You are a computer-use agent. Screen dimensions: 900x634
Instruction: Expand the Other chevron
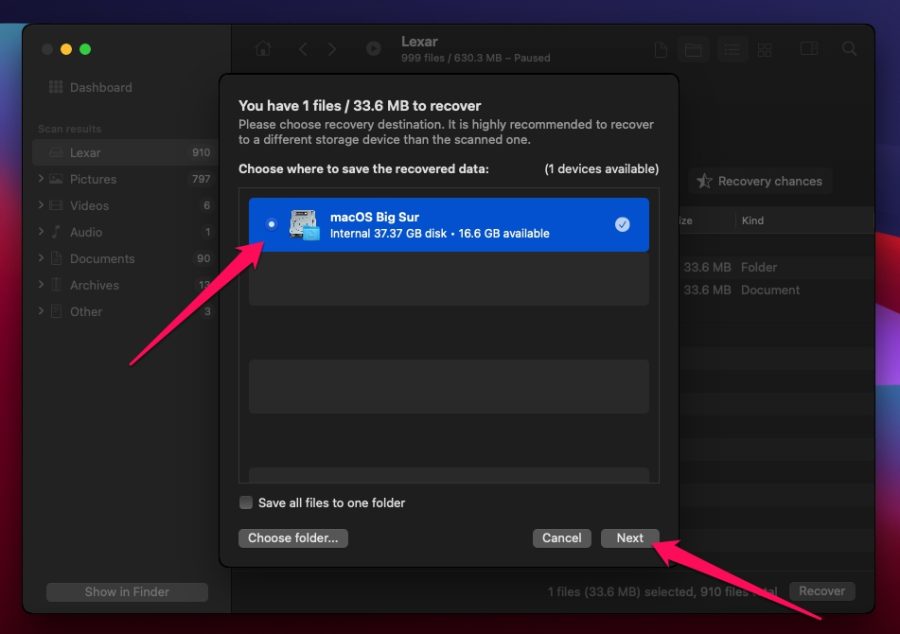click(x=41, y=310)
